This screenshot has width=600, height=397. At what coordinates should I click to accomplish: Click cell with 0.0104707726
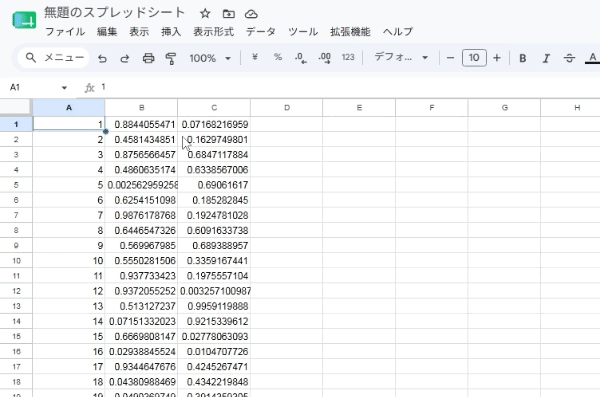(x=214, y=351)
